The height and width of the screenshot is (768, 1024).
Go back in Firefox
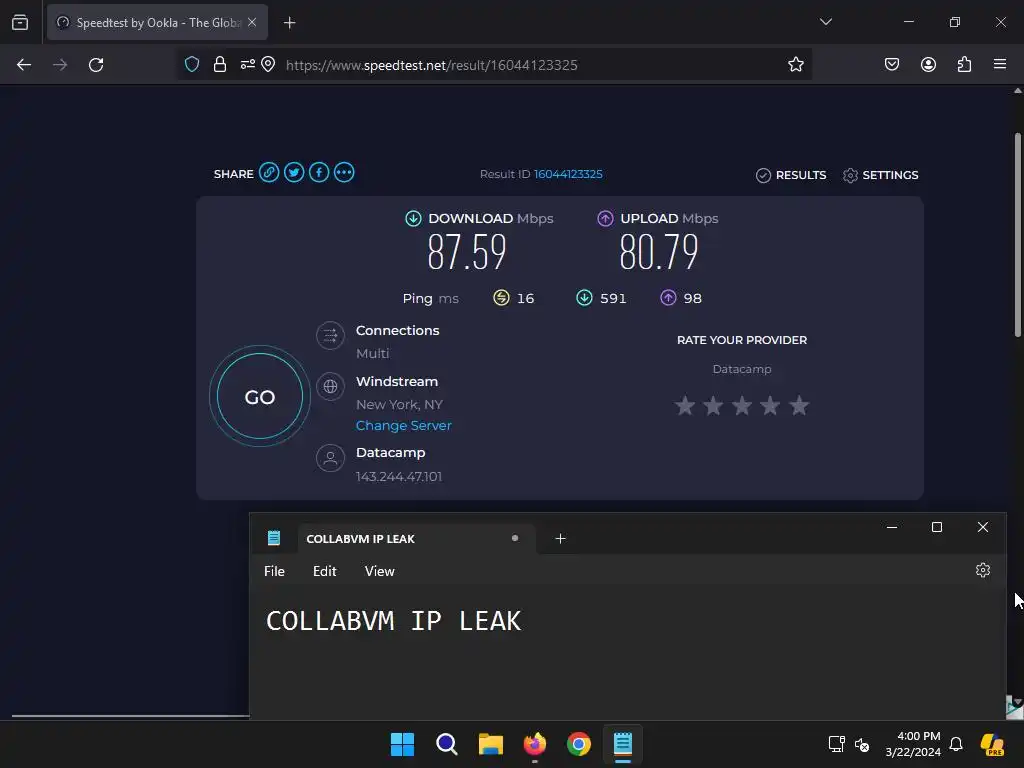(x=24, y=65)
